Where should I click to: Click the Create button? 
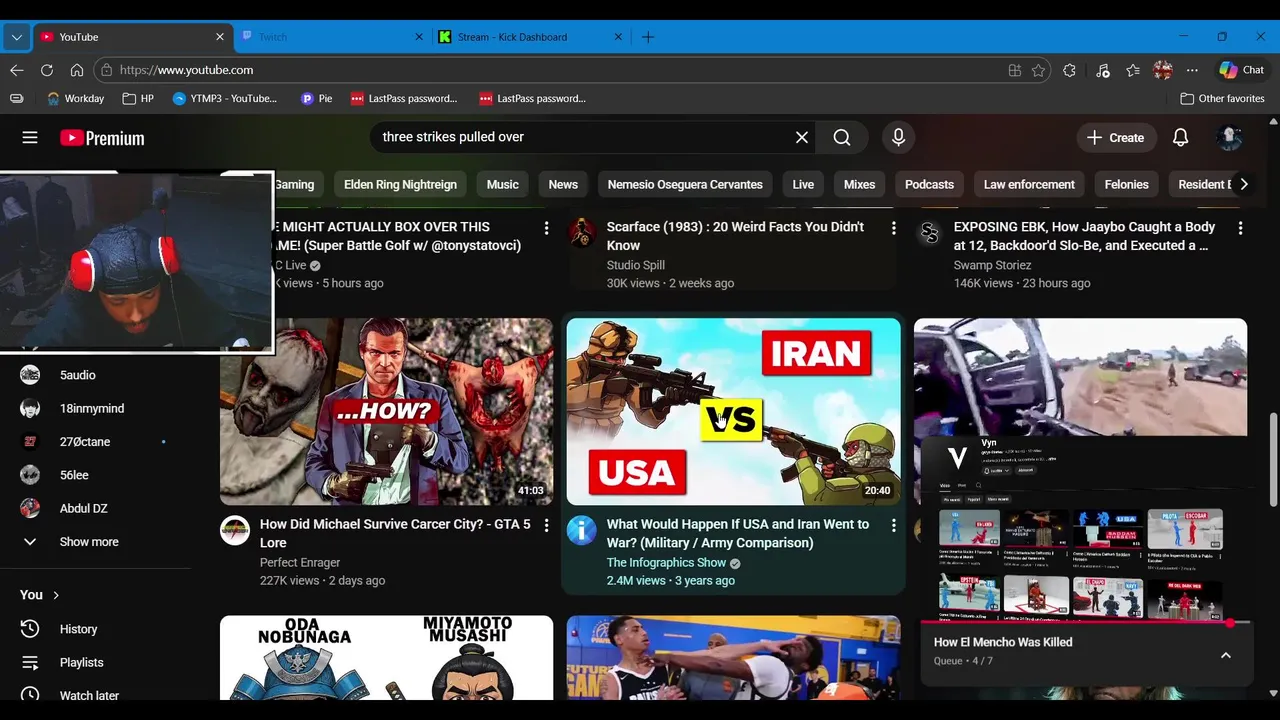[x=1116, y=138]
